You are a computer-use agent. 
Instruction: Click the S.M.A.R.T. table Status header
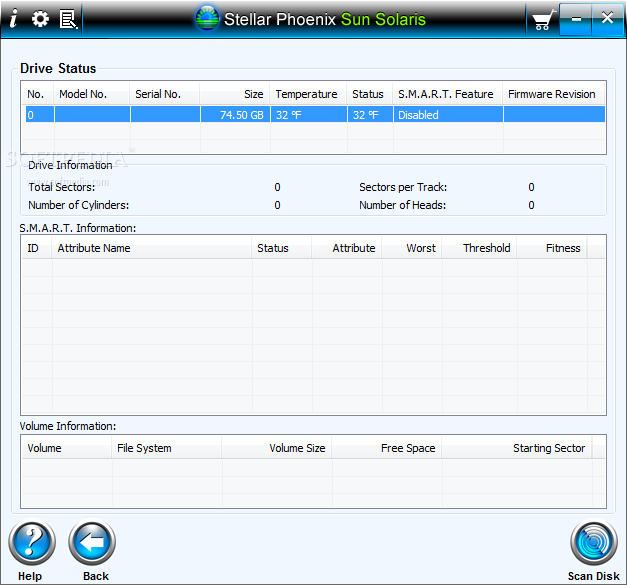pyautogui.click(x=282, y=248)
